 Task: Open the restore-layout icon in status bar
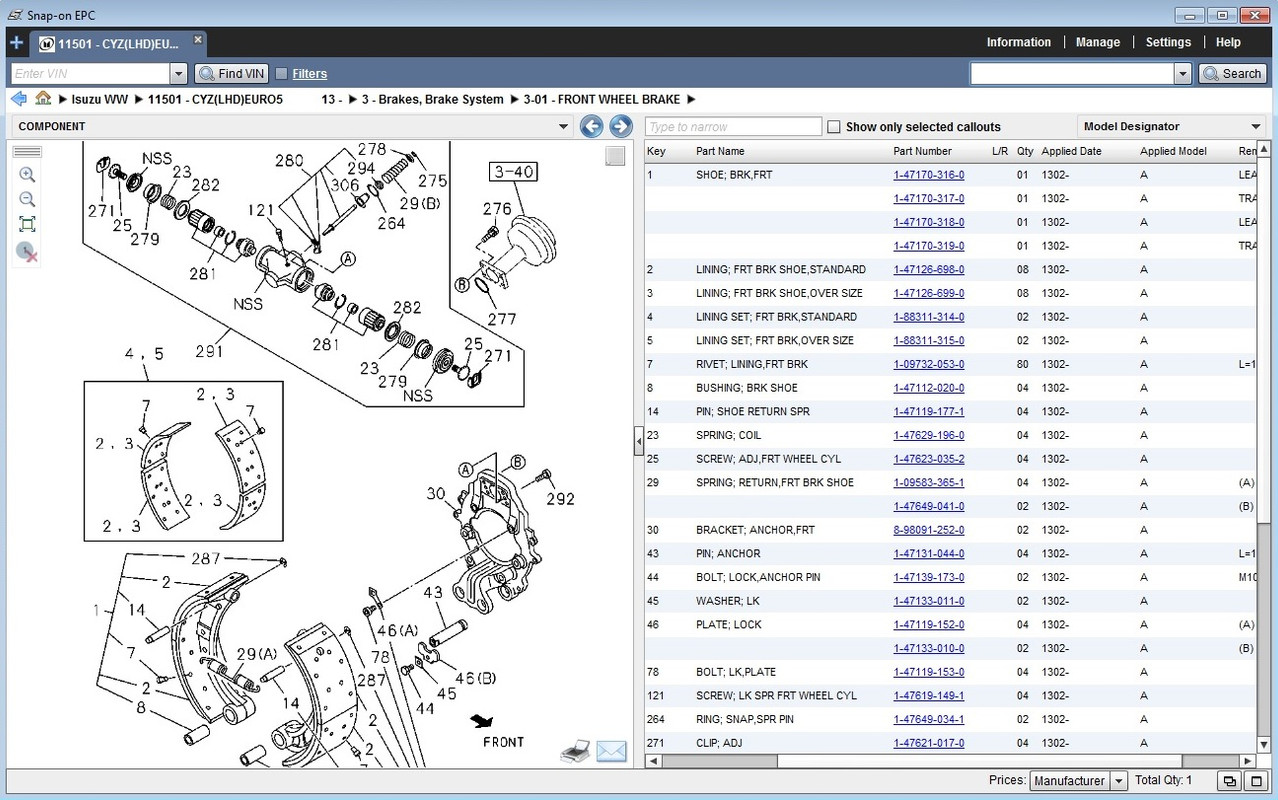[x=1229, y=781]
